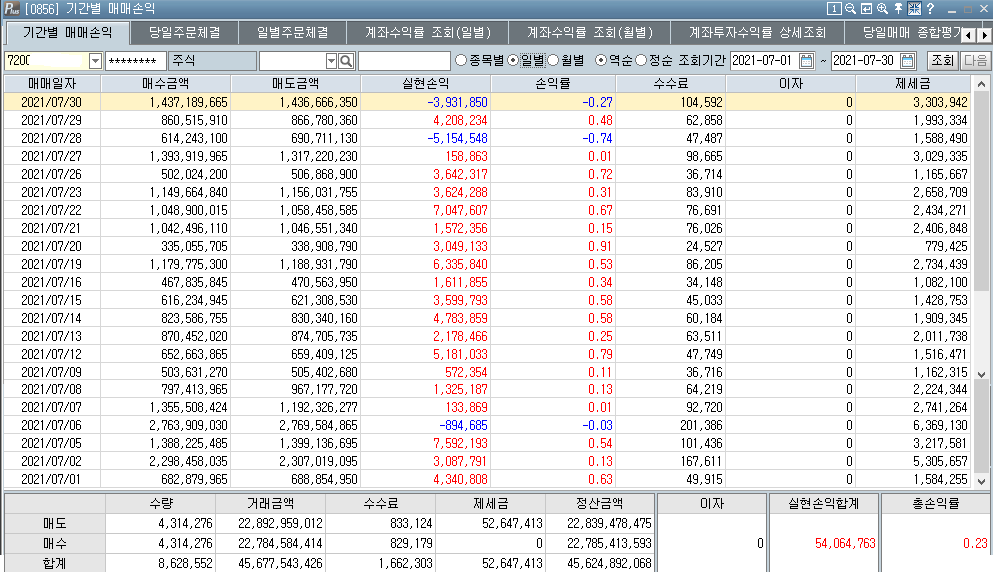Click the 제세금 column header
Image resolution: width=993 pixels, height=572 pixels.
point(913,84)
